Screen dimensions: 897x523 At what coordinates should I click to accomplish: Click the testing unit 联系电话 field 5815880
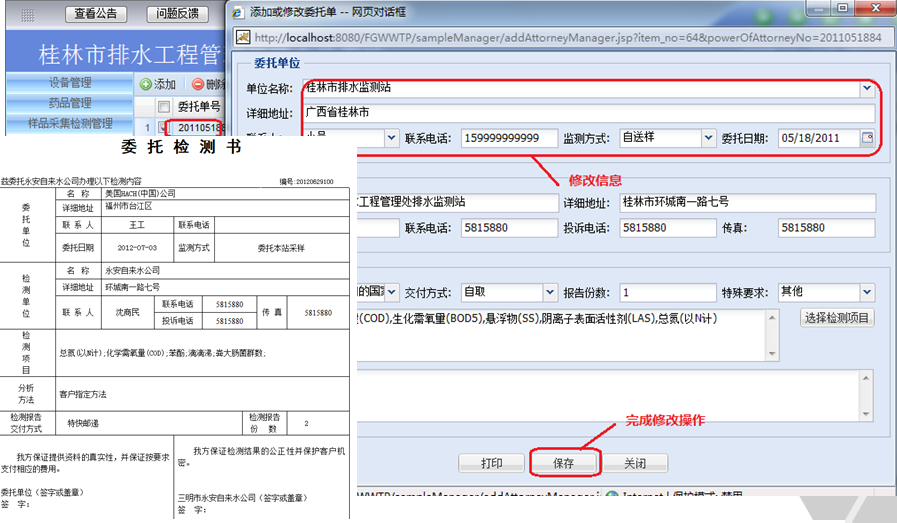coord(509,228)
